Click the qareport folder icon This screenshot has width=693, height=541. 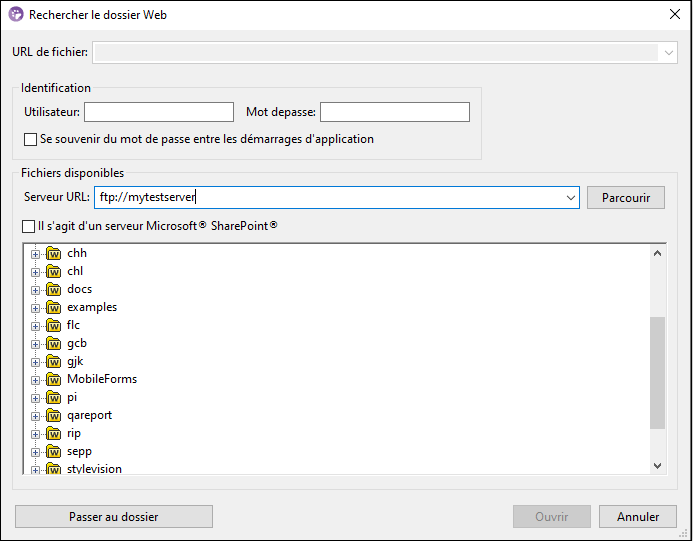point(54,416)
